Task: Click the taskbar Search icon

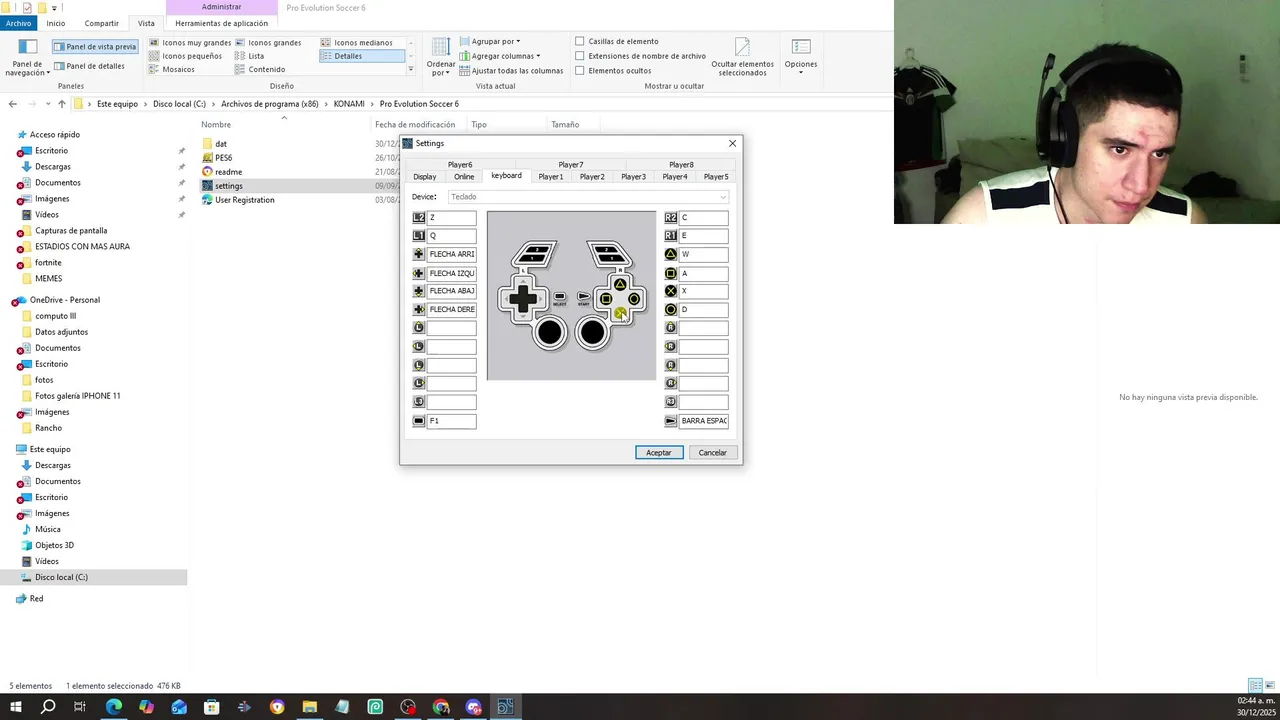Action: click(48, 707)
